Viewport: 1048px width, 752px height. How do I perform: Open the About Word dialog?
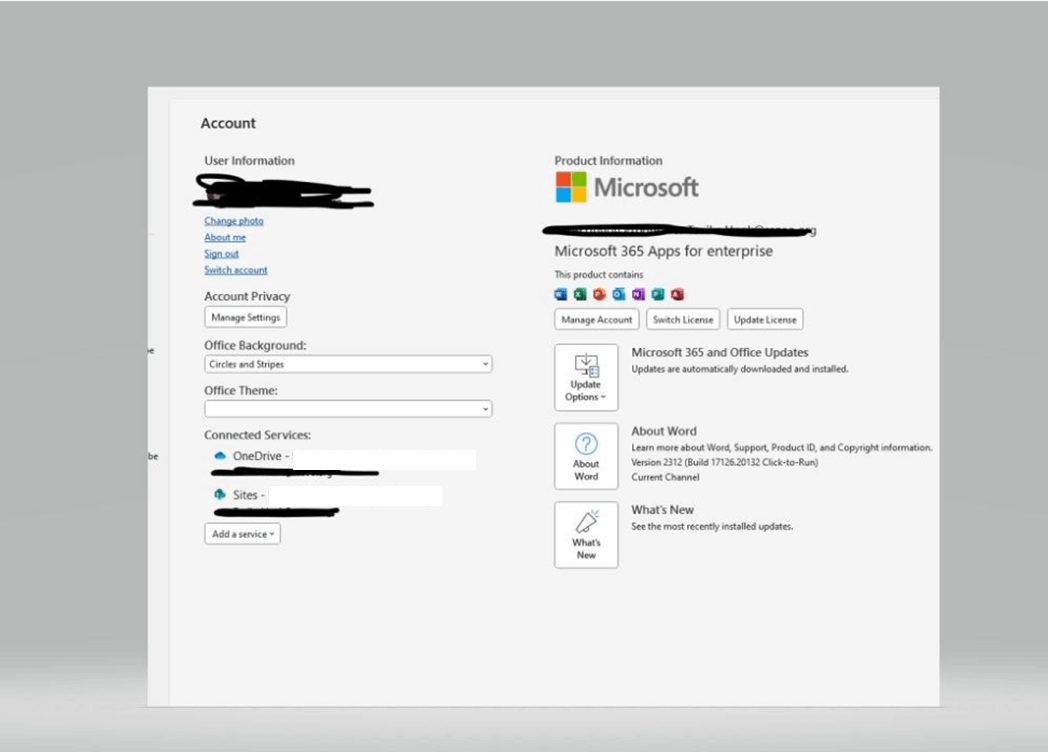[x=586, y=456]
